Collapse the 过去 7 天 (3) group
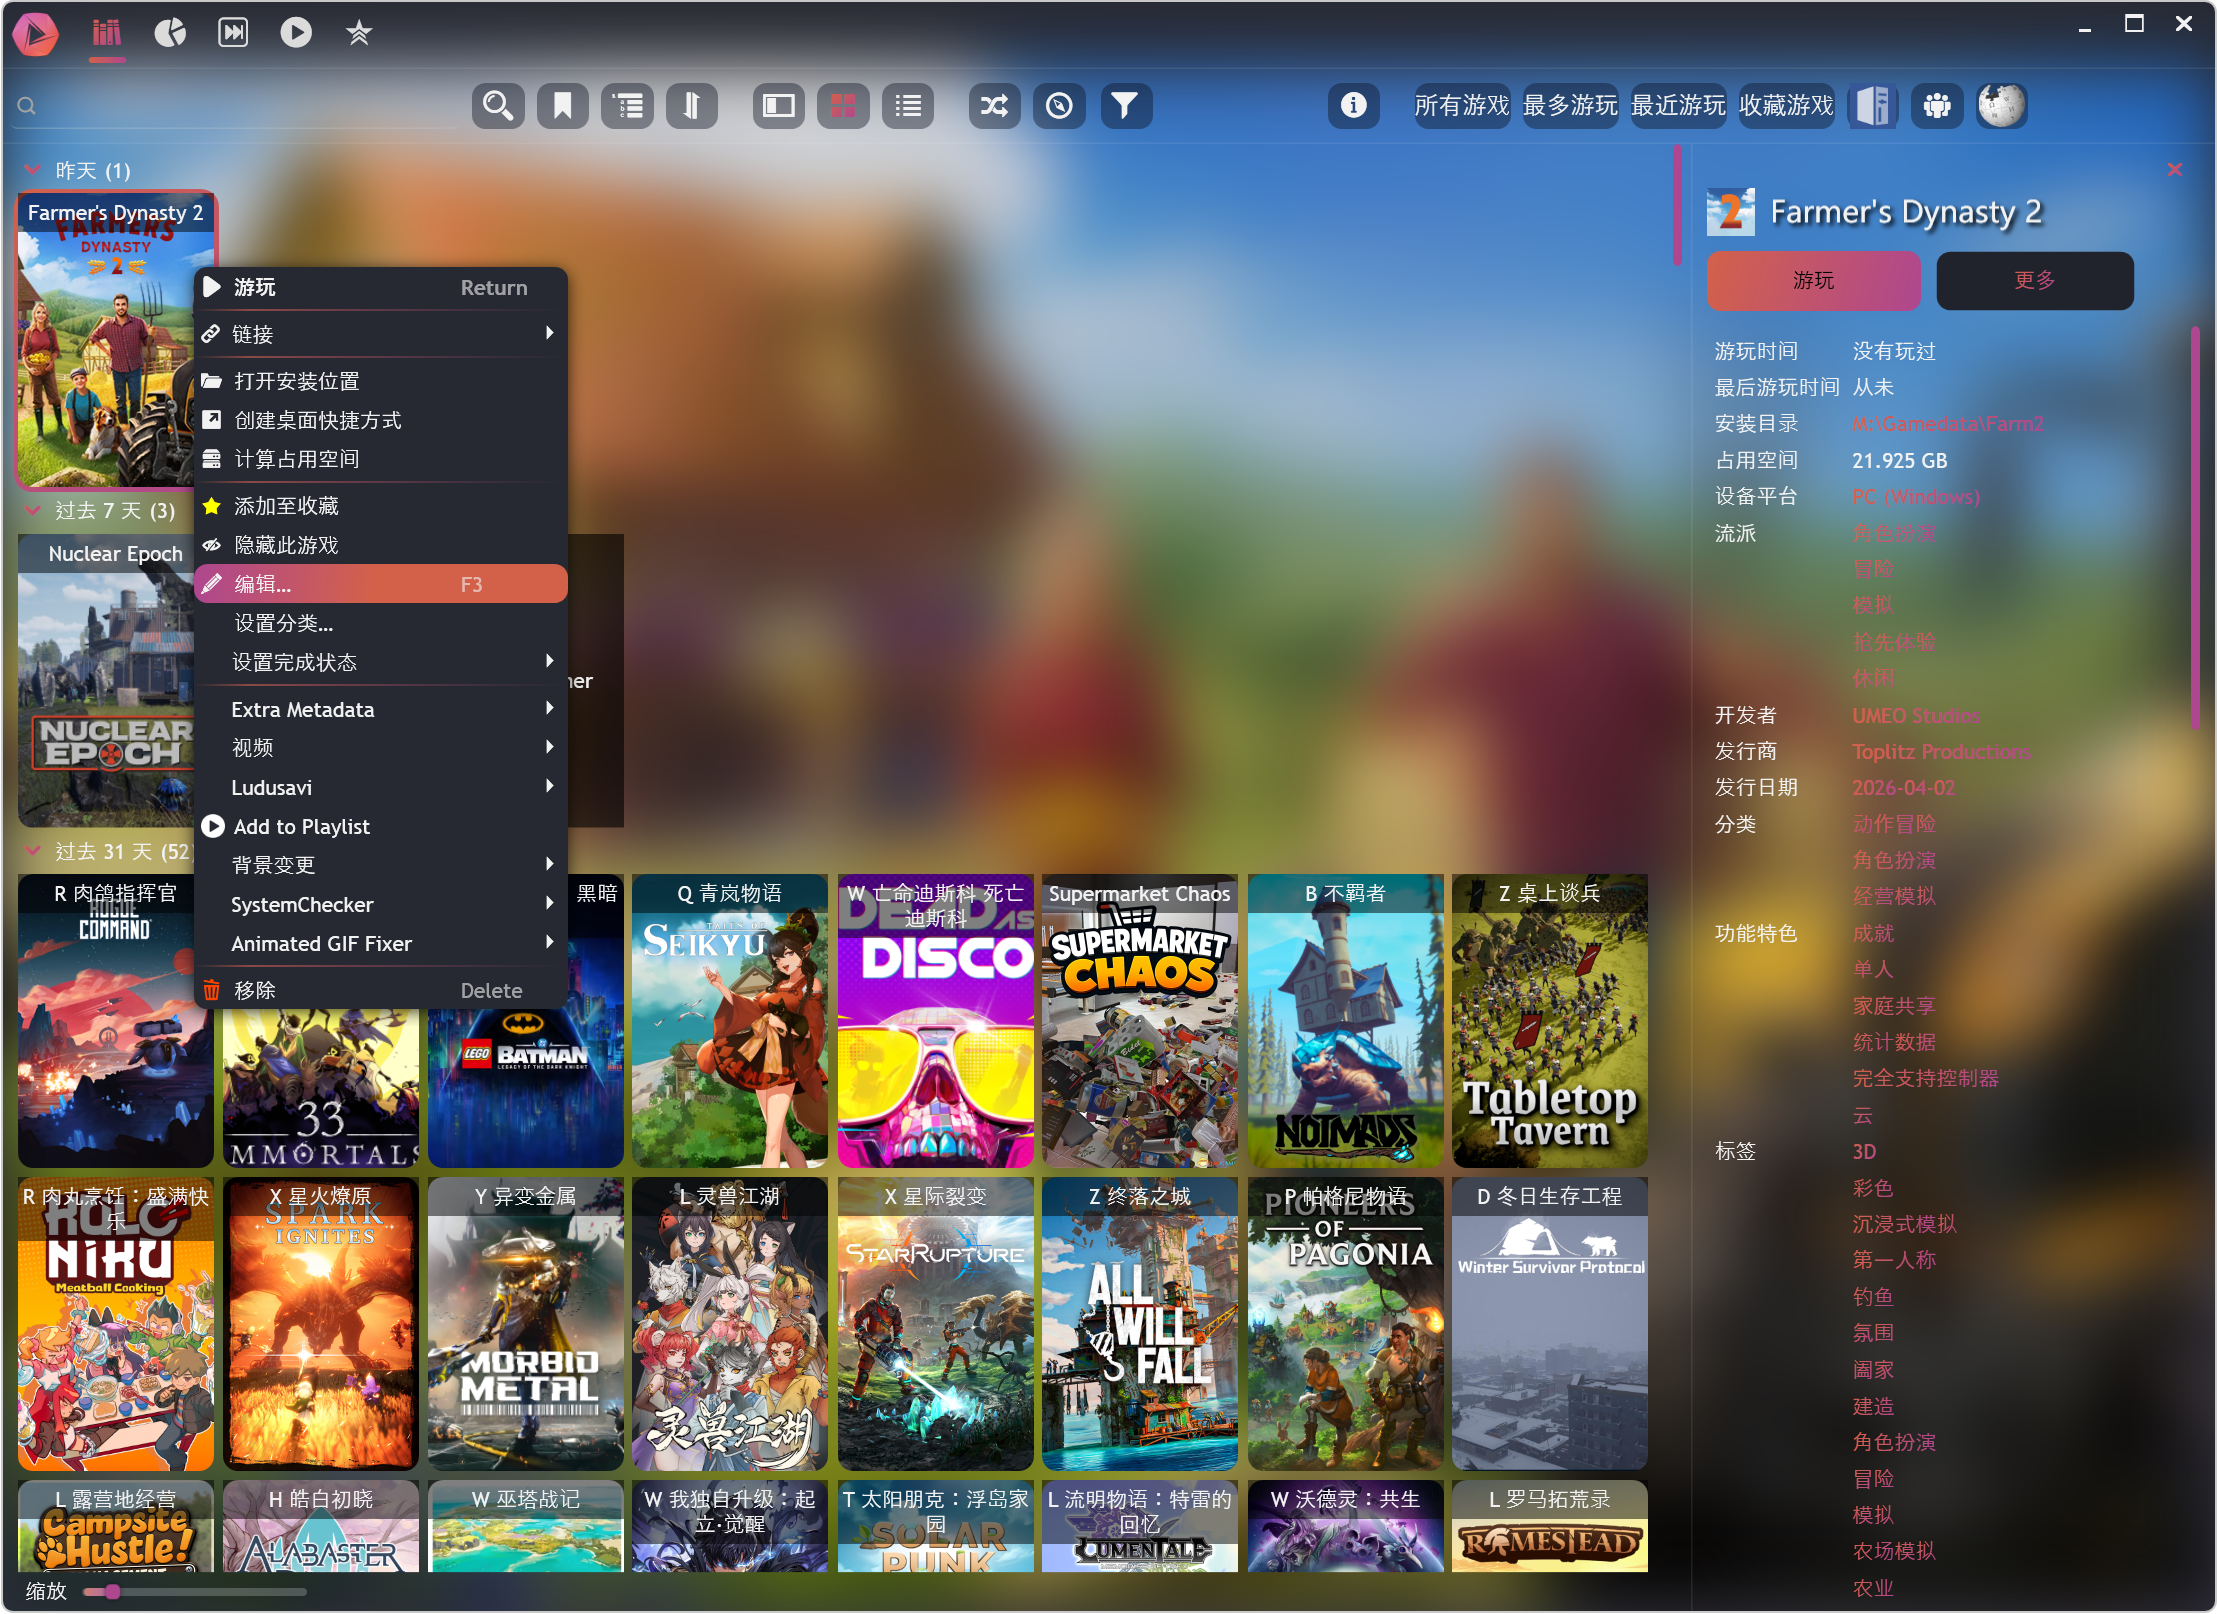 [x=33, y=511]
